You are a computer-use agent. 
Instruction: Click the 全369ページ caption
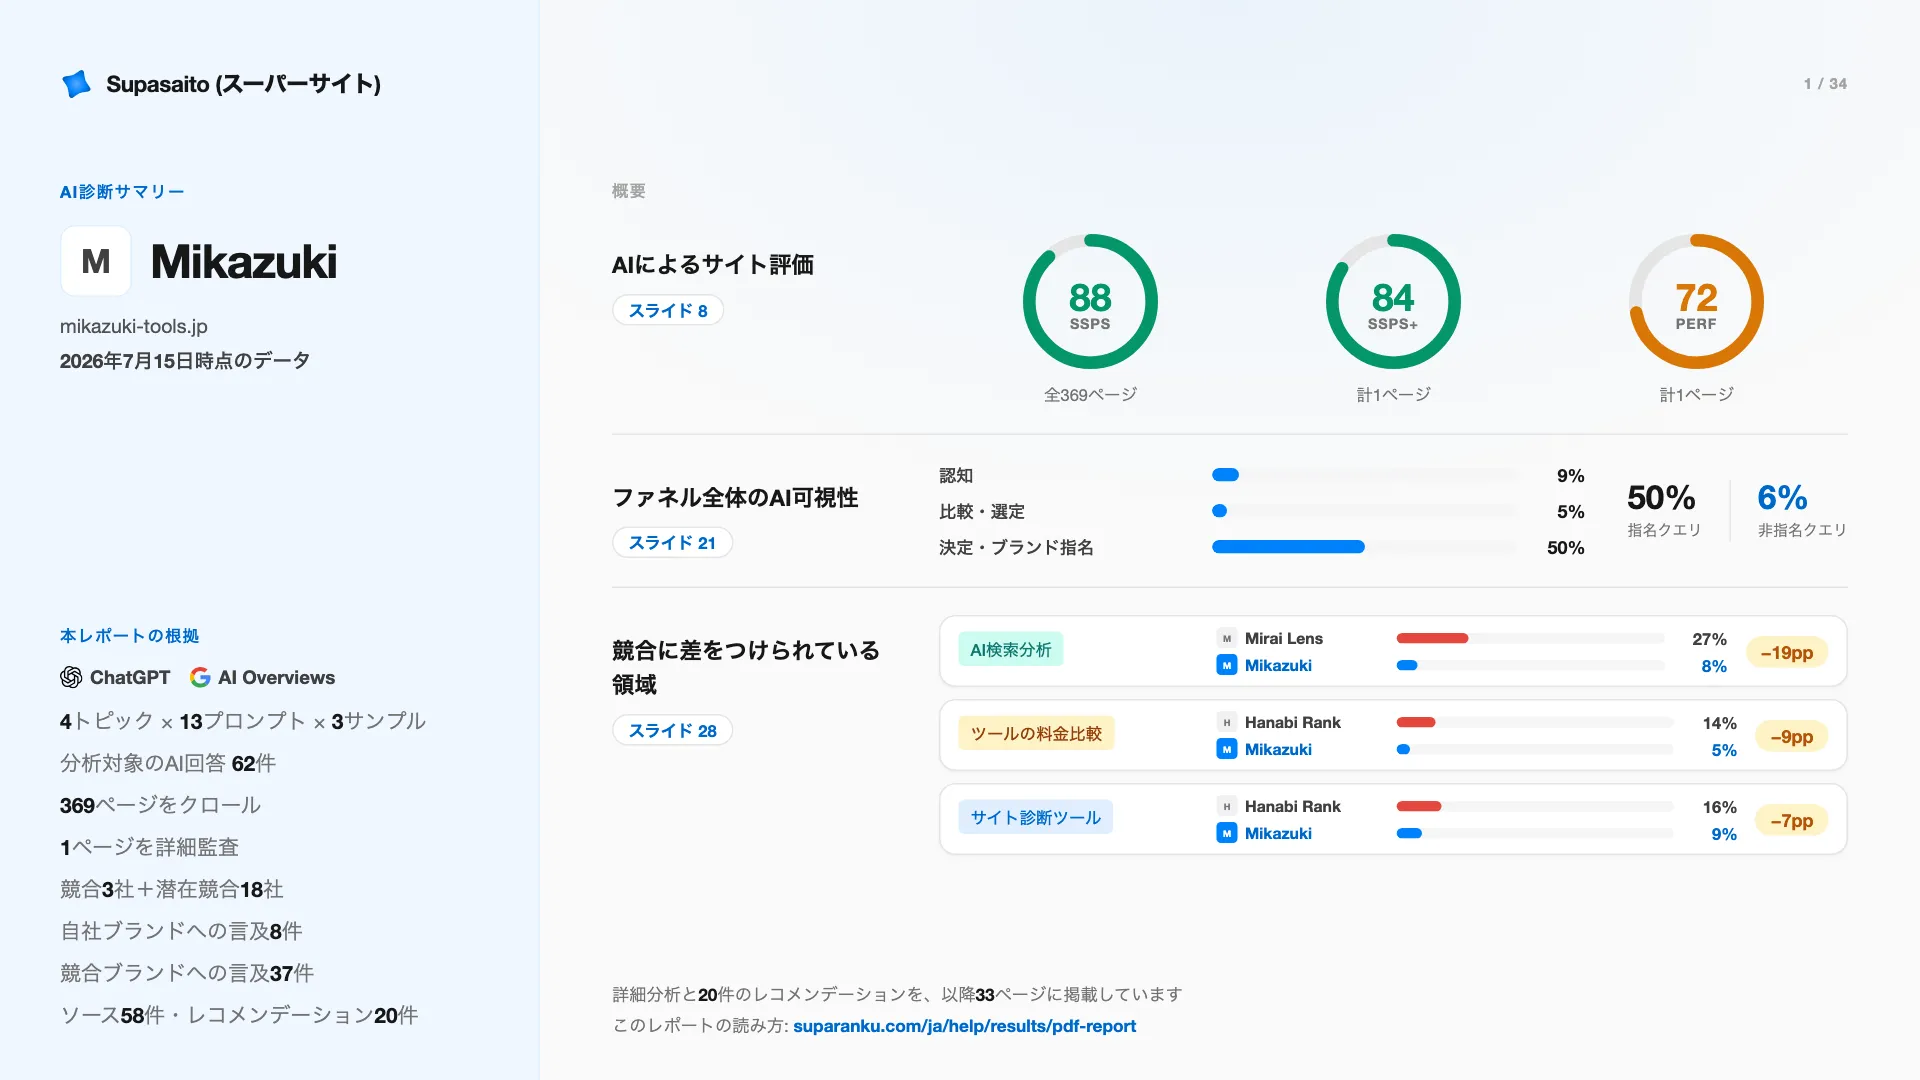(x=1090, y=395)
